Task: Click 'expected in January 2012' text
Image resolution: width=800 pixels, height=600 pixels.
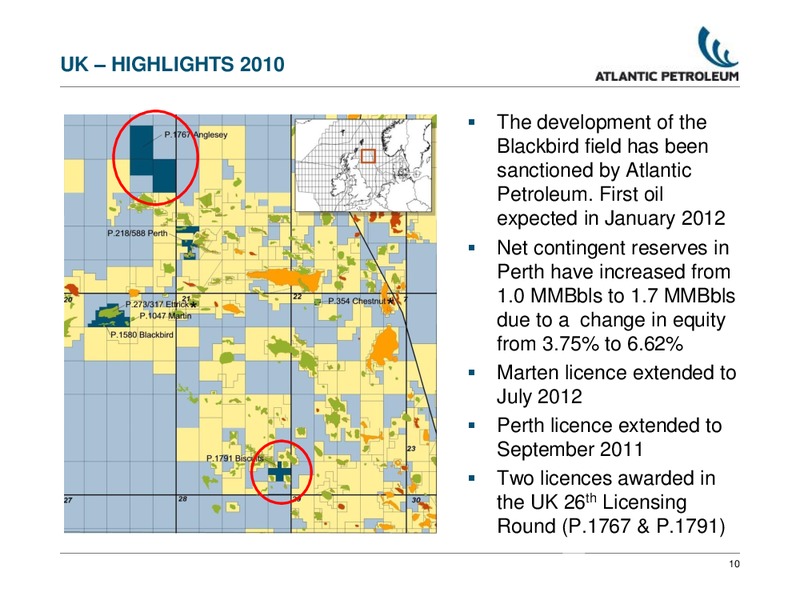Action: pyautogui.click(x=611, y=218)
